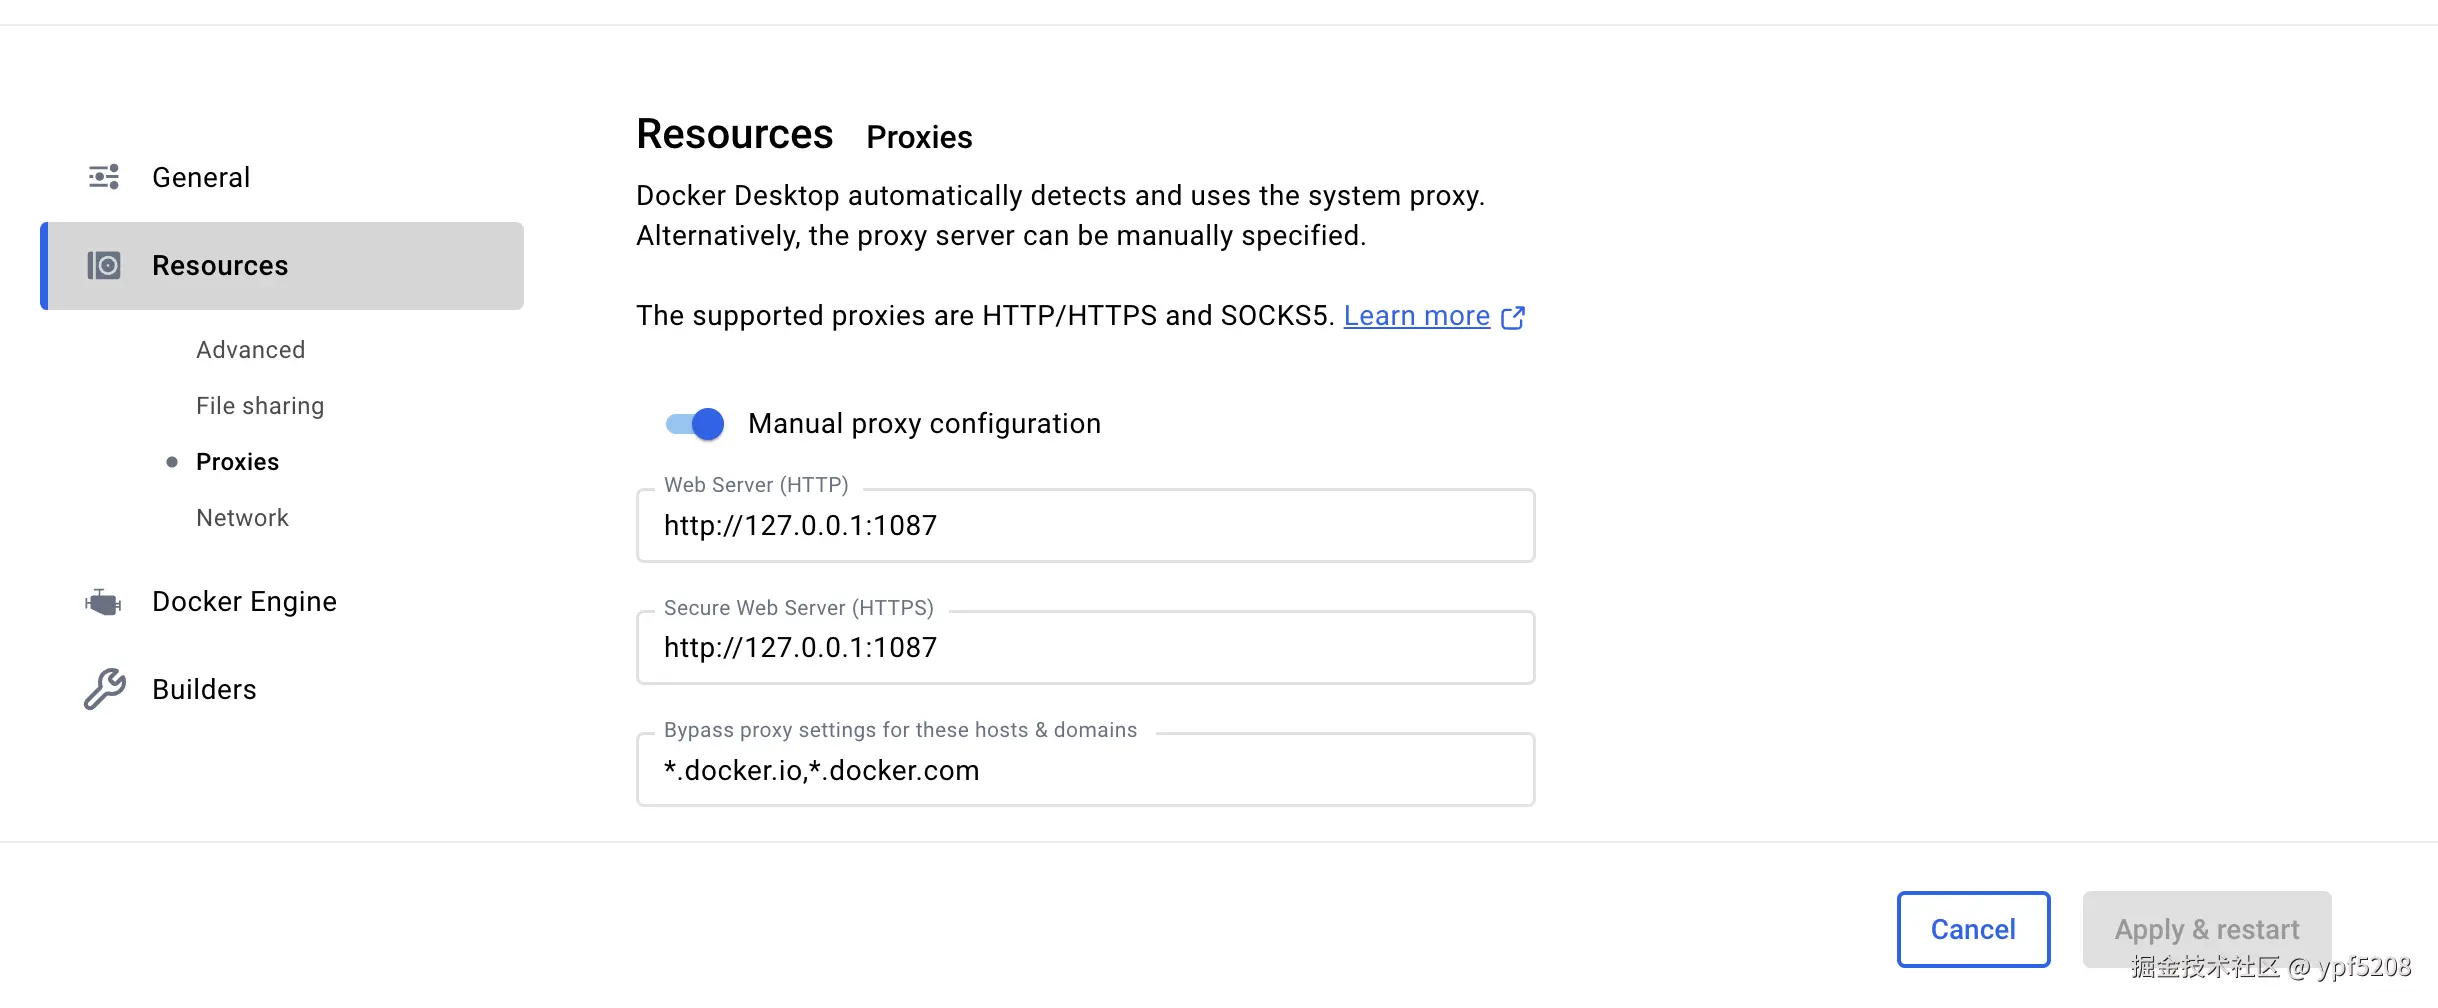
Task: Select the Resources section in sidebar
Action: [220, 266]
